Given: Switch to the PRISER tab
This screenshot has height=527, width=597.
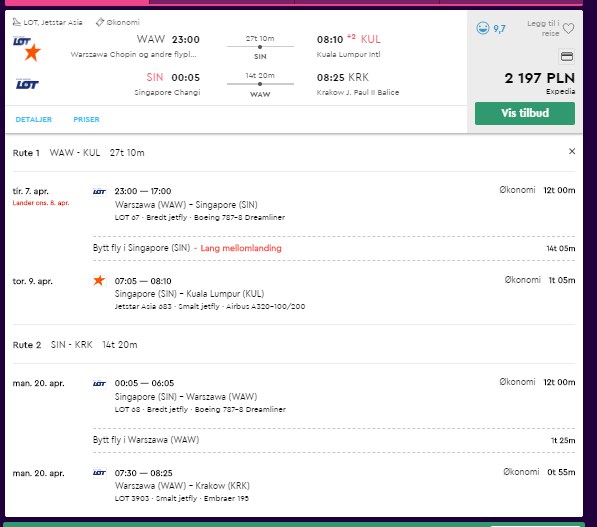Looking at the screenshot, I should tap(86, 120).
